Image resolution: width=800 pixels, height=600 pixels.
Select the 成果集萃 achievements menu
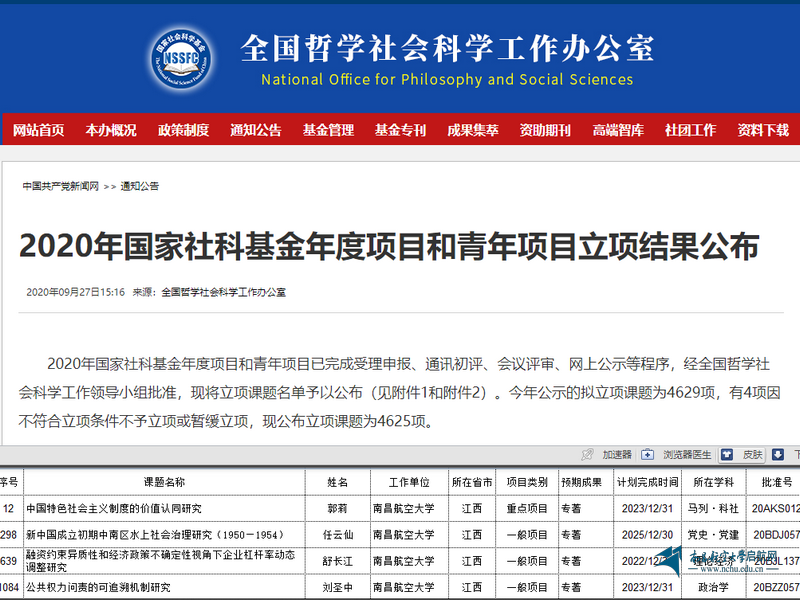click(x=471, y=130)
